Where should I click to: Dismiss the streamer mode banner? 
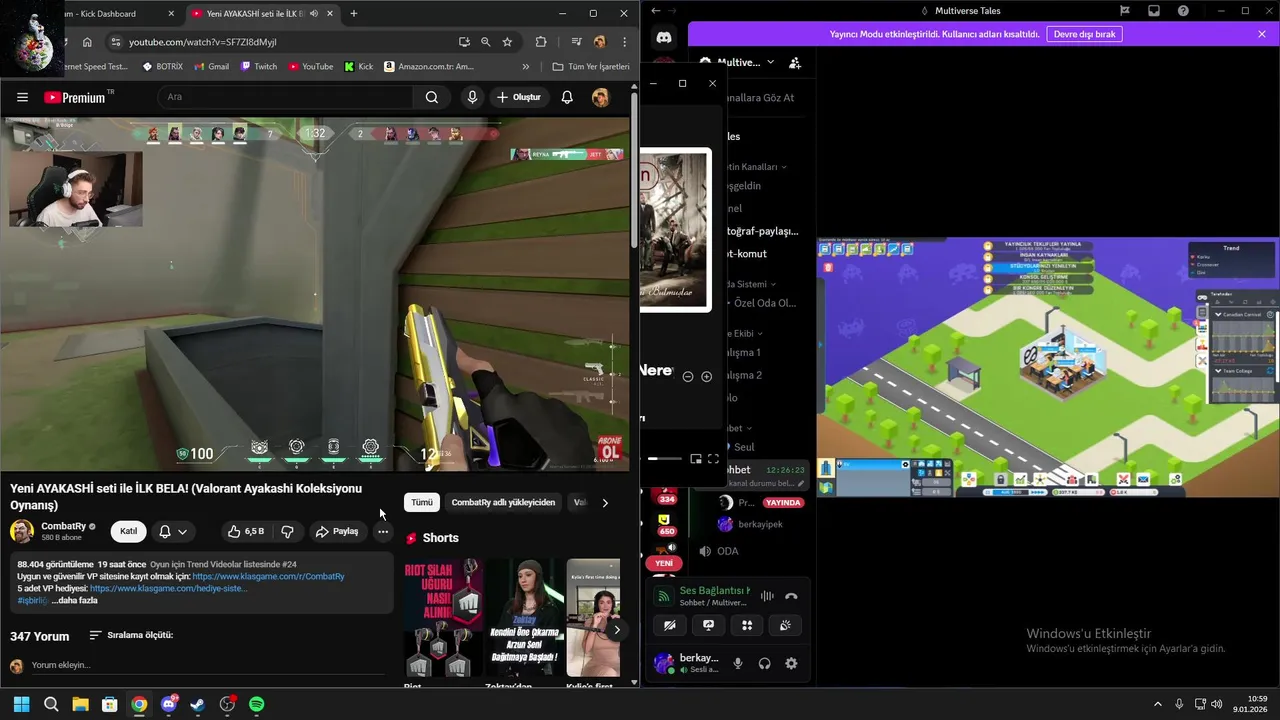point(1262,34)
